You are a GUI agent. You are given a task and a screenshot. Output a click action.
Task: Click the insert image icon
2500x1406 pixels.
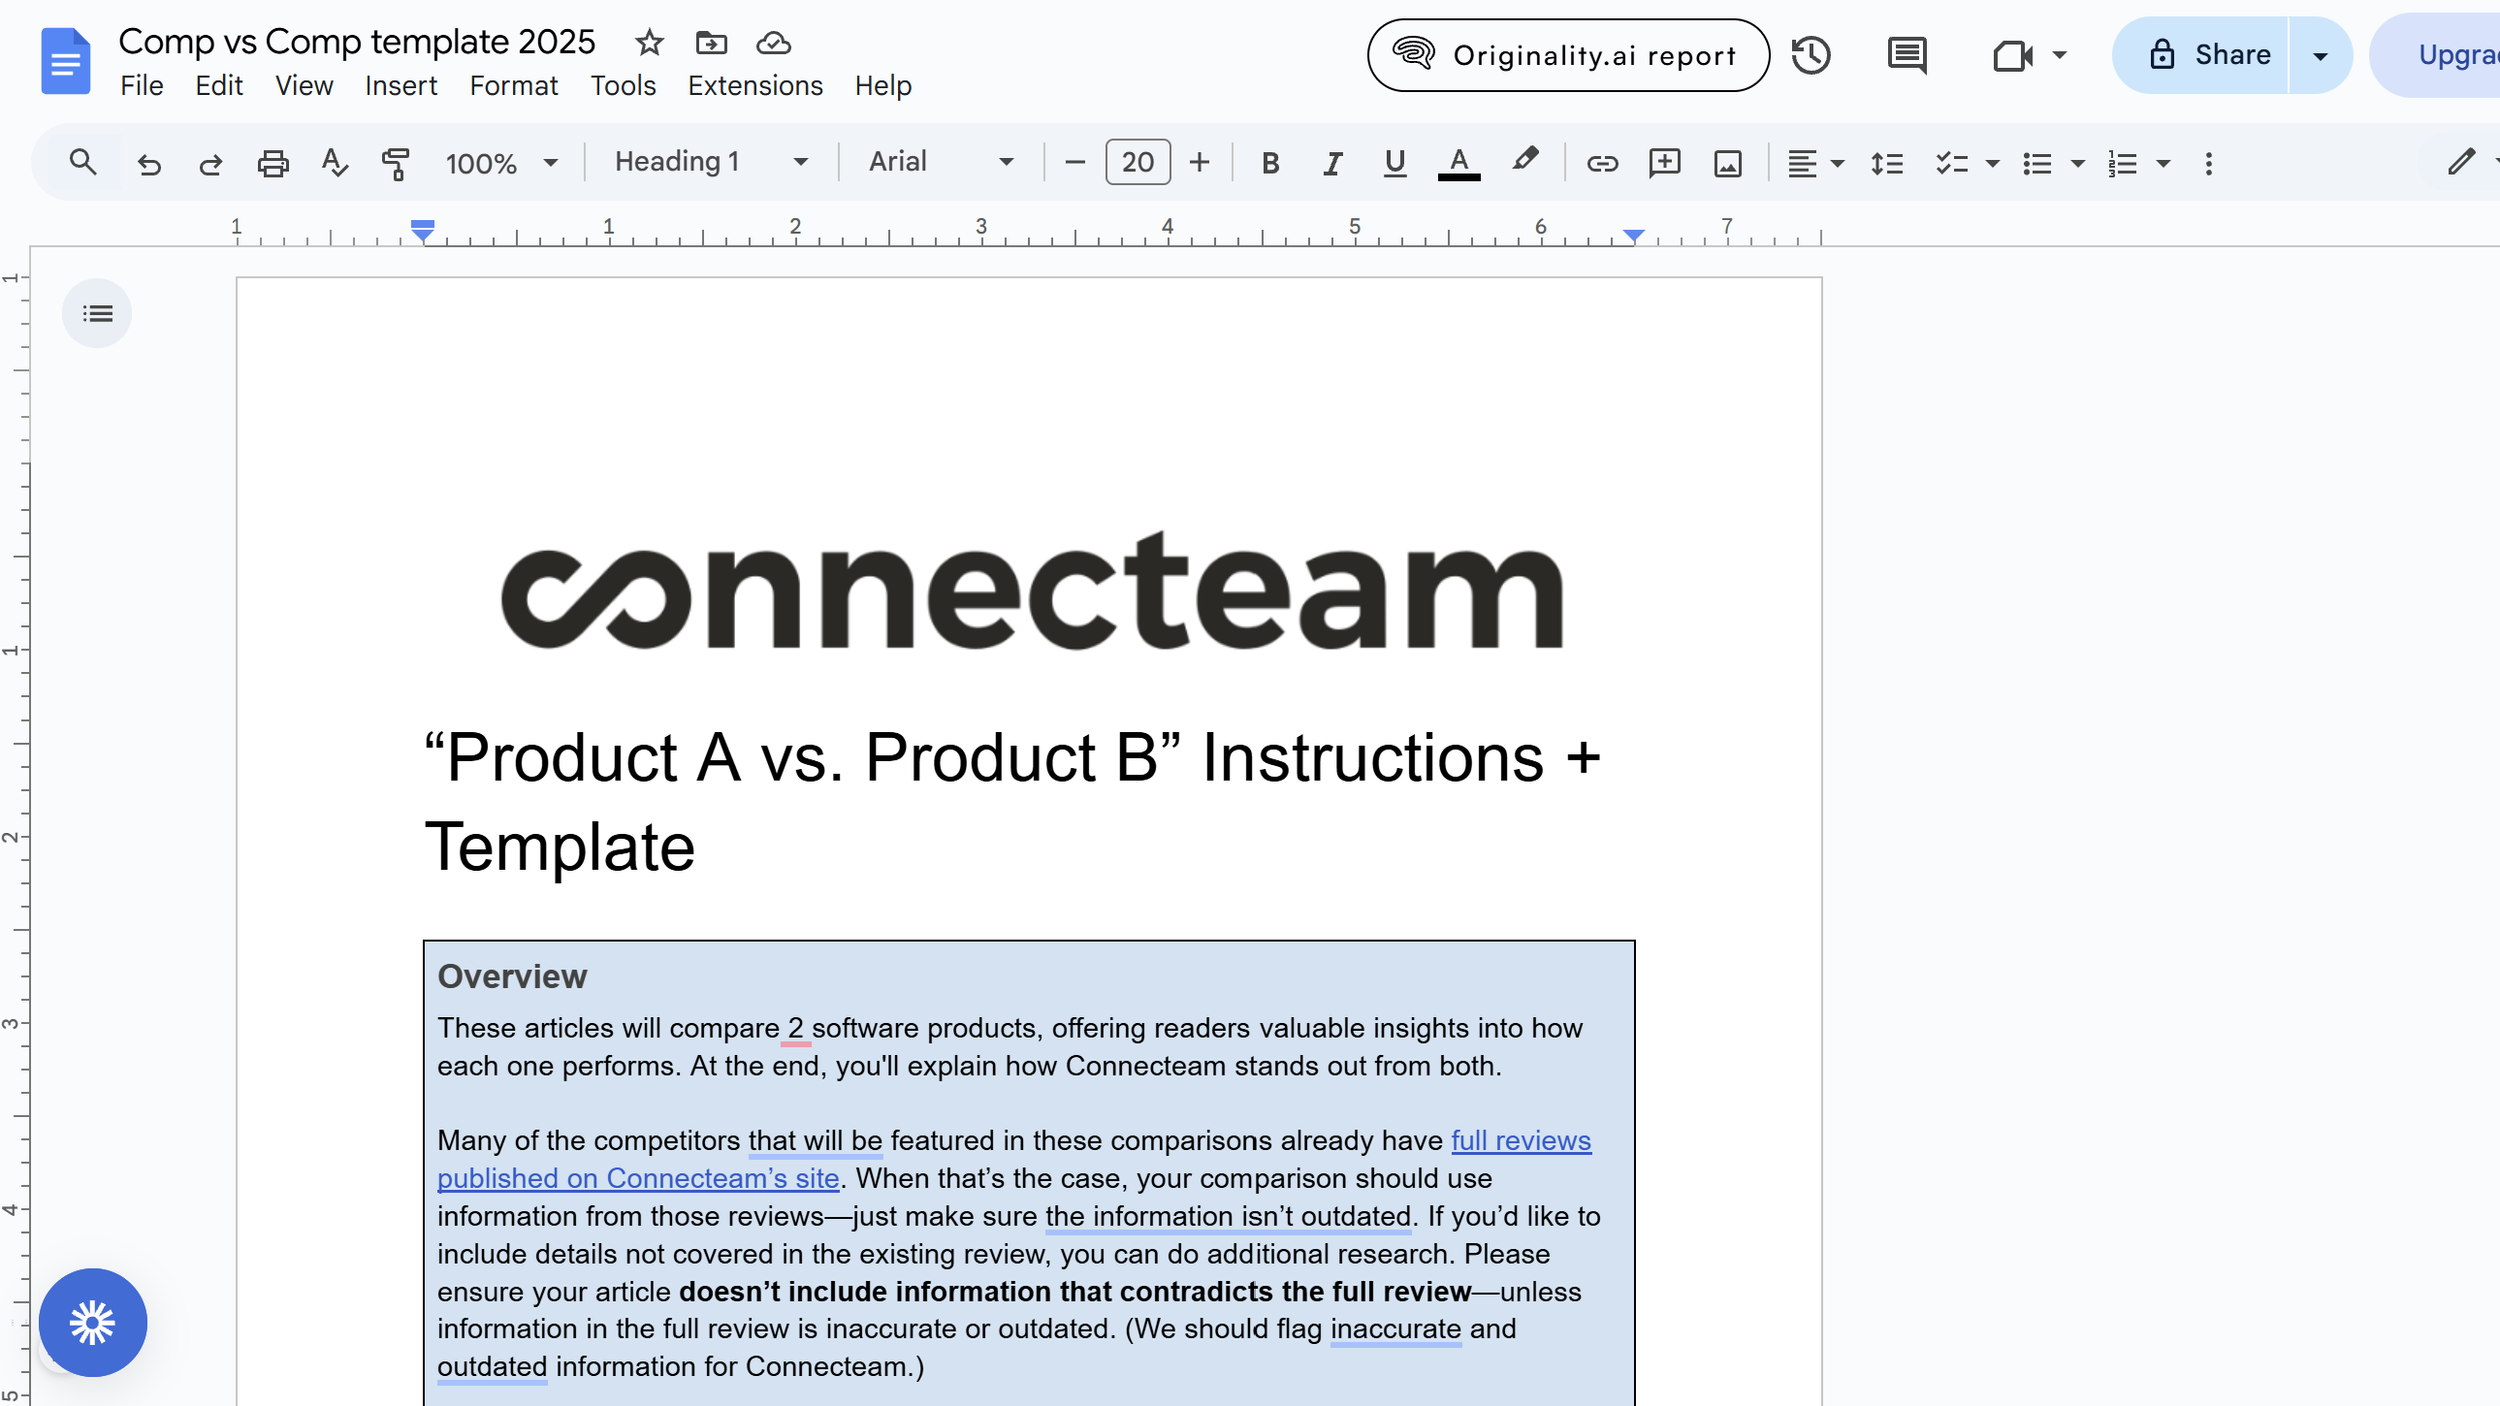[x=1727, y=163]
